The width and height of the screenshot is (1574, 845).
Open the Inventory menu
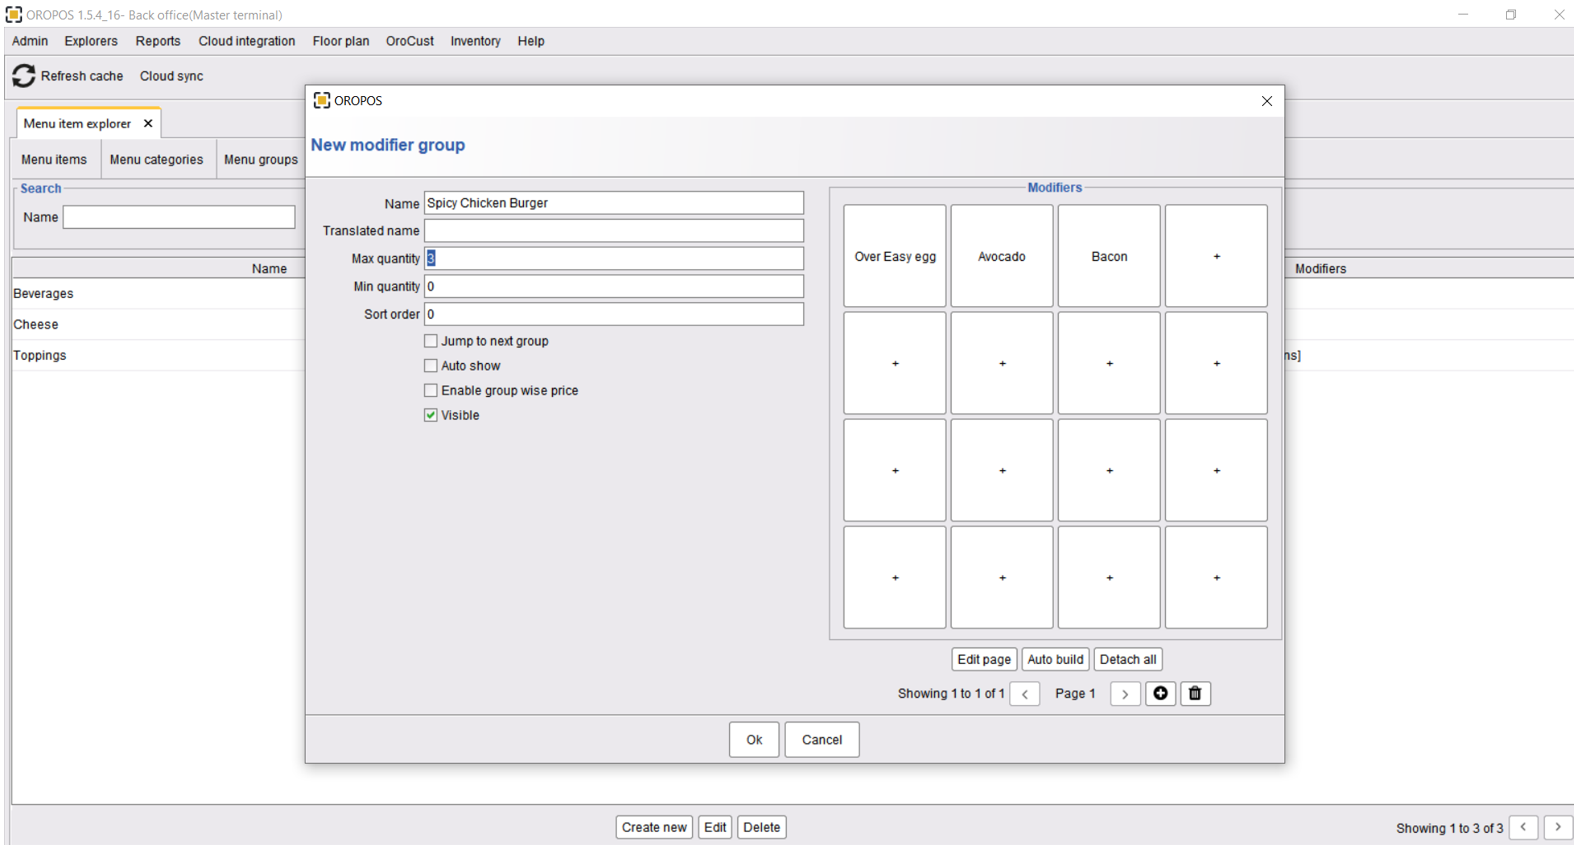[475, 41]
